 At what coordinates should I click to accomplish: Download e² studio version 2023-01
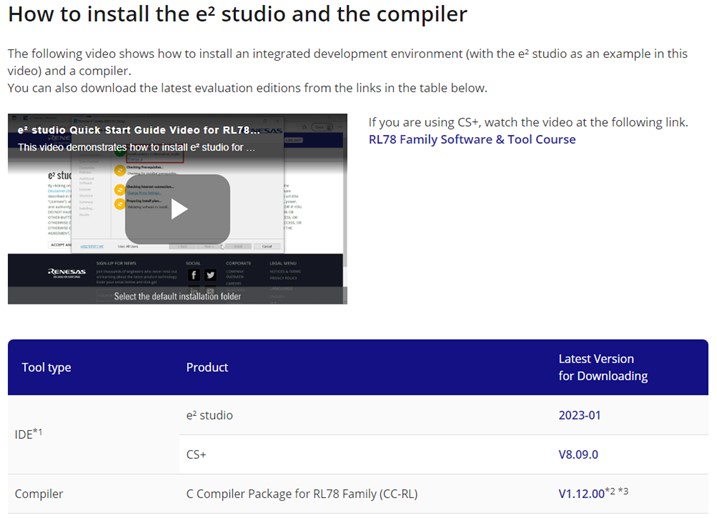pyautogui.click(x=579, y=415)
